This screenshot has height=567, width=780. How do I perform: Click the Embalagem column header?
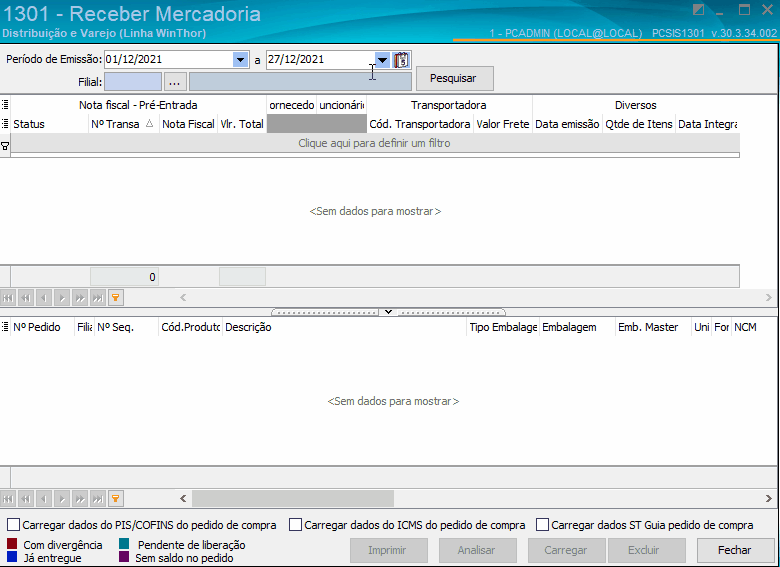[x=578, y=327]
